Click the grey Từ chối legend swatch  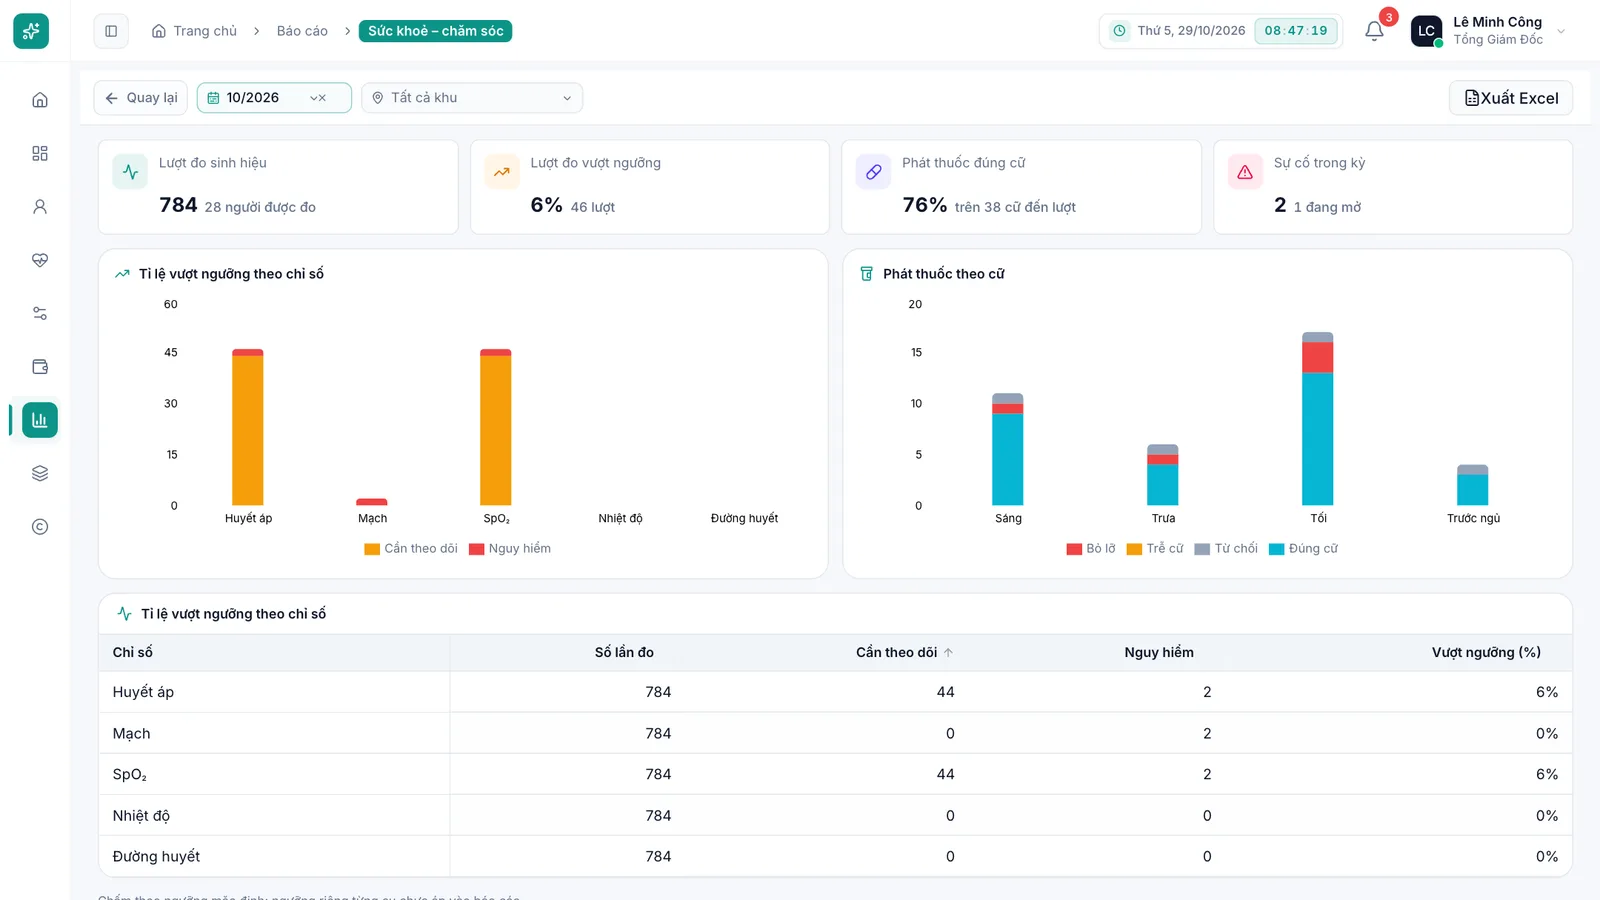click(1202, 549)
